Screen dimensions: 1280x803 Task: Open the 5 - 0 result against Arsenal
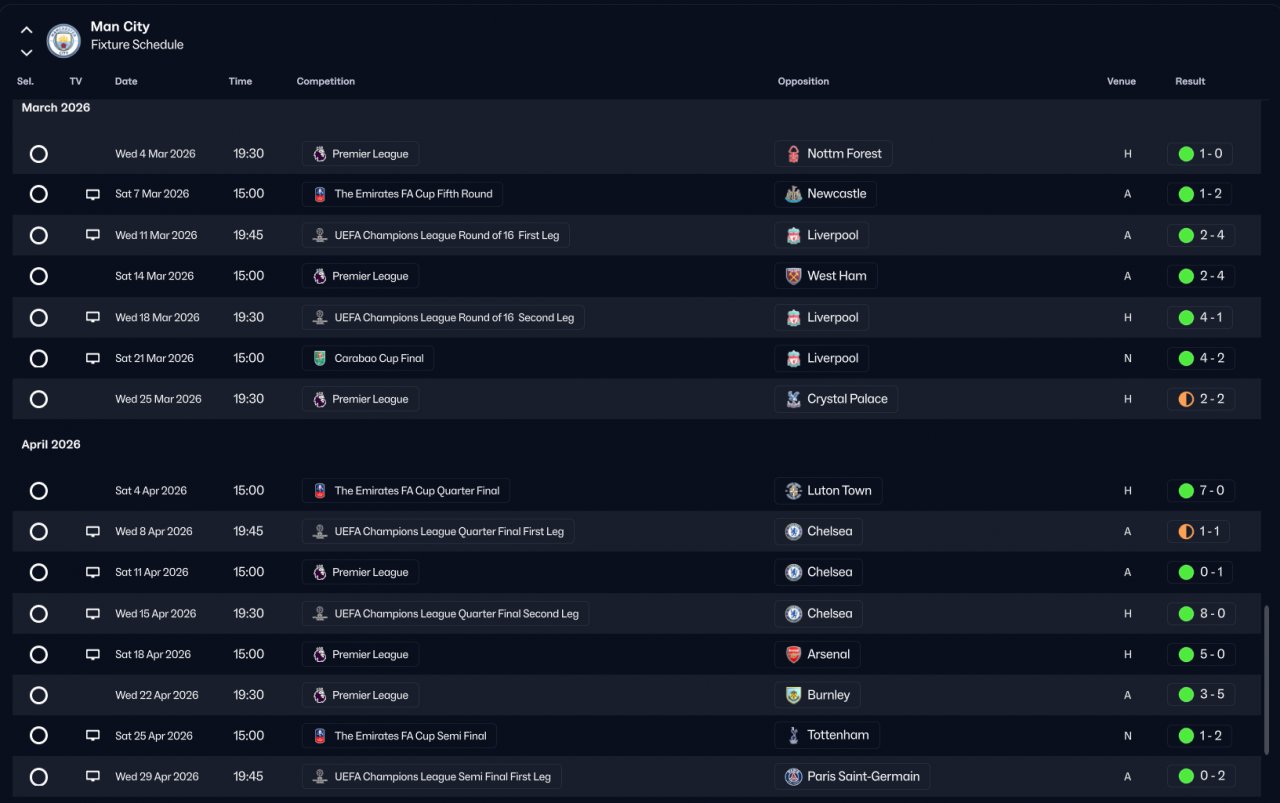point(1200,654)
